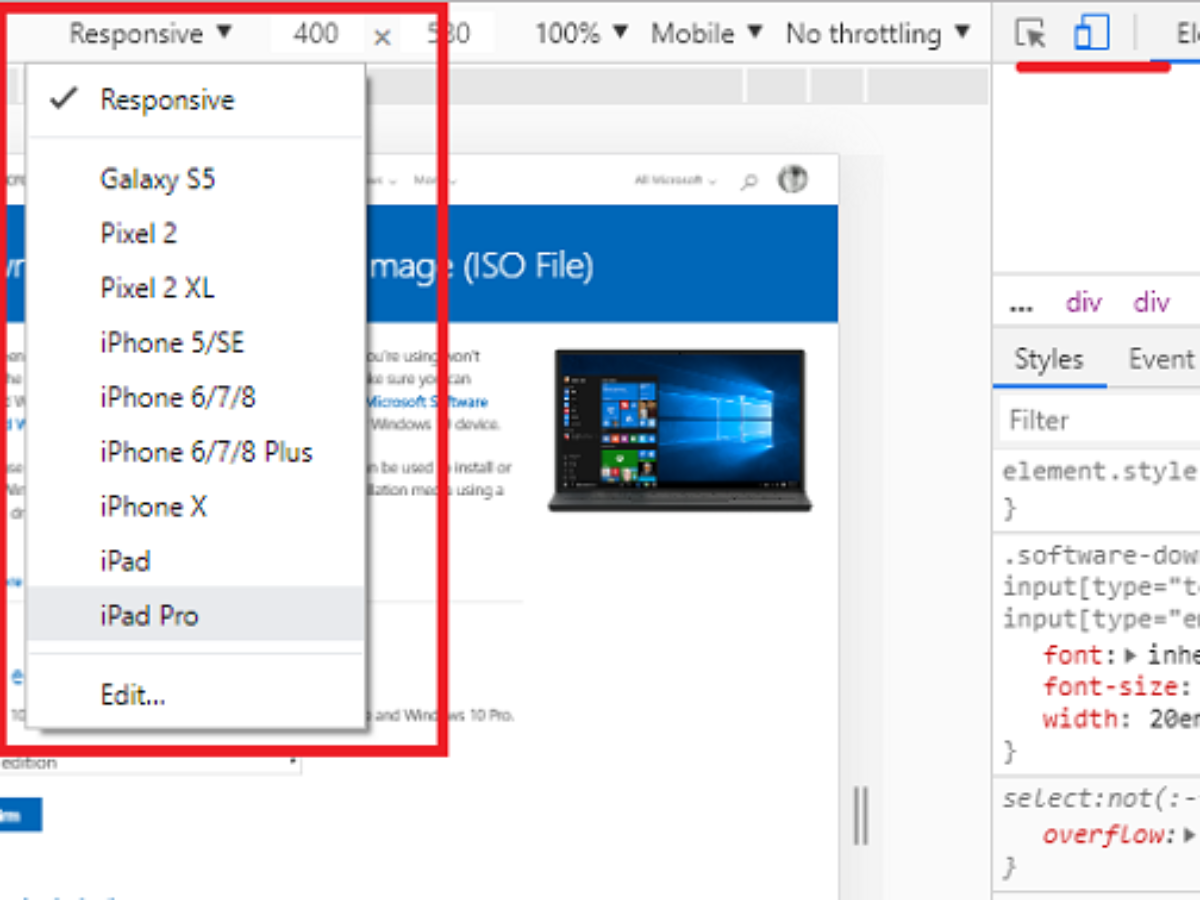Click the user account avatar icon
Viewport: 1200px width, 900px height.
tap(793, 180)
